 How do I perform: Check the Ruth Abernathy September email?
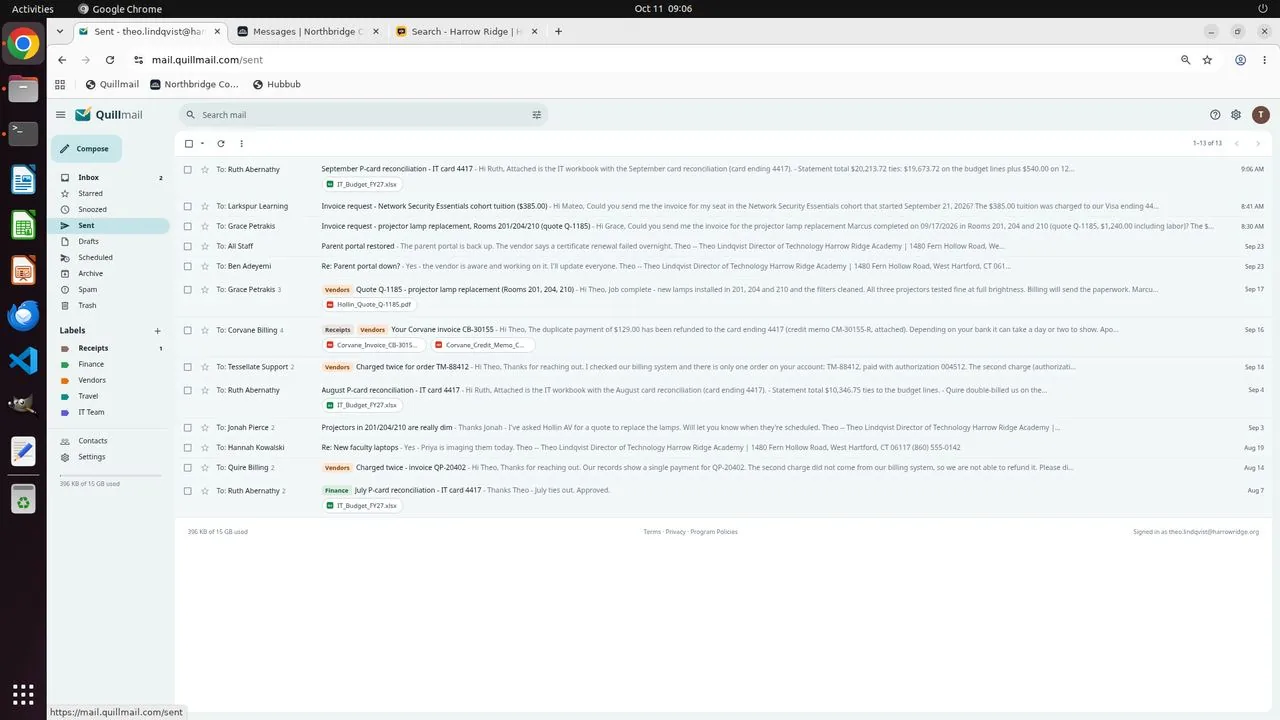click(187, 170)
